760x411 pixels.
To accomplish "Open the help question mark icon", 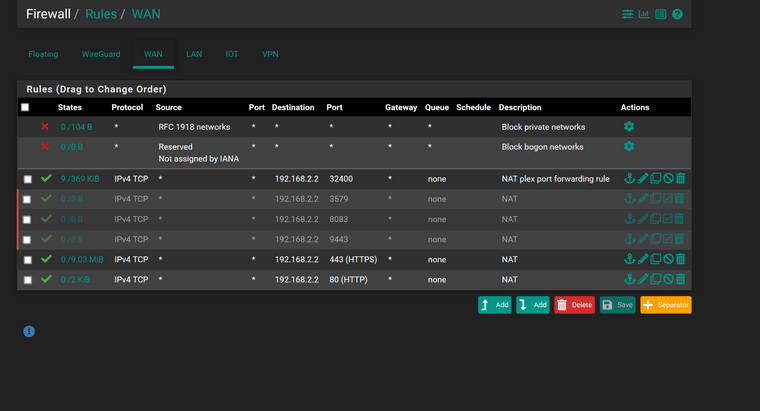I will 677,14.
